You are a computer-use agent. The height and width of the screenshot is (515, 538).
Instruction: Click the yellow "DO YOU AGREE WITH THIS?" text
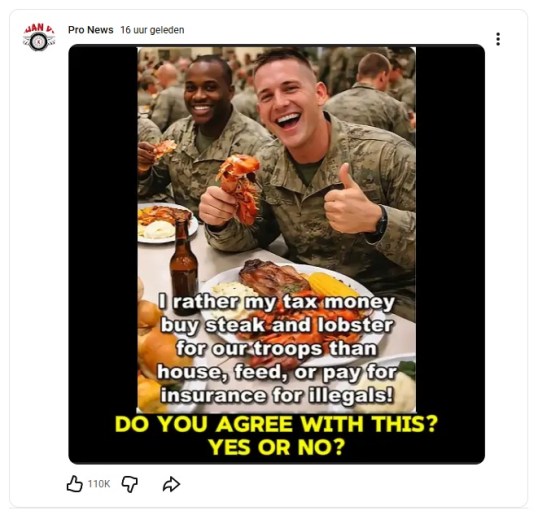(x=277, y=424)
